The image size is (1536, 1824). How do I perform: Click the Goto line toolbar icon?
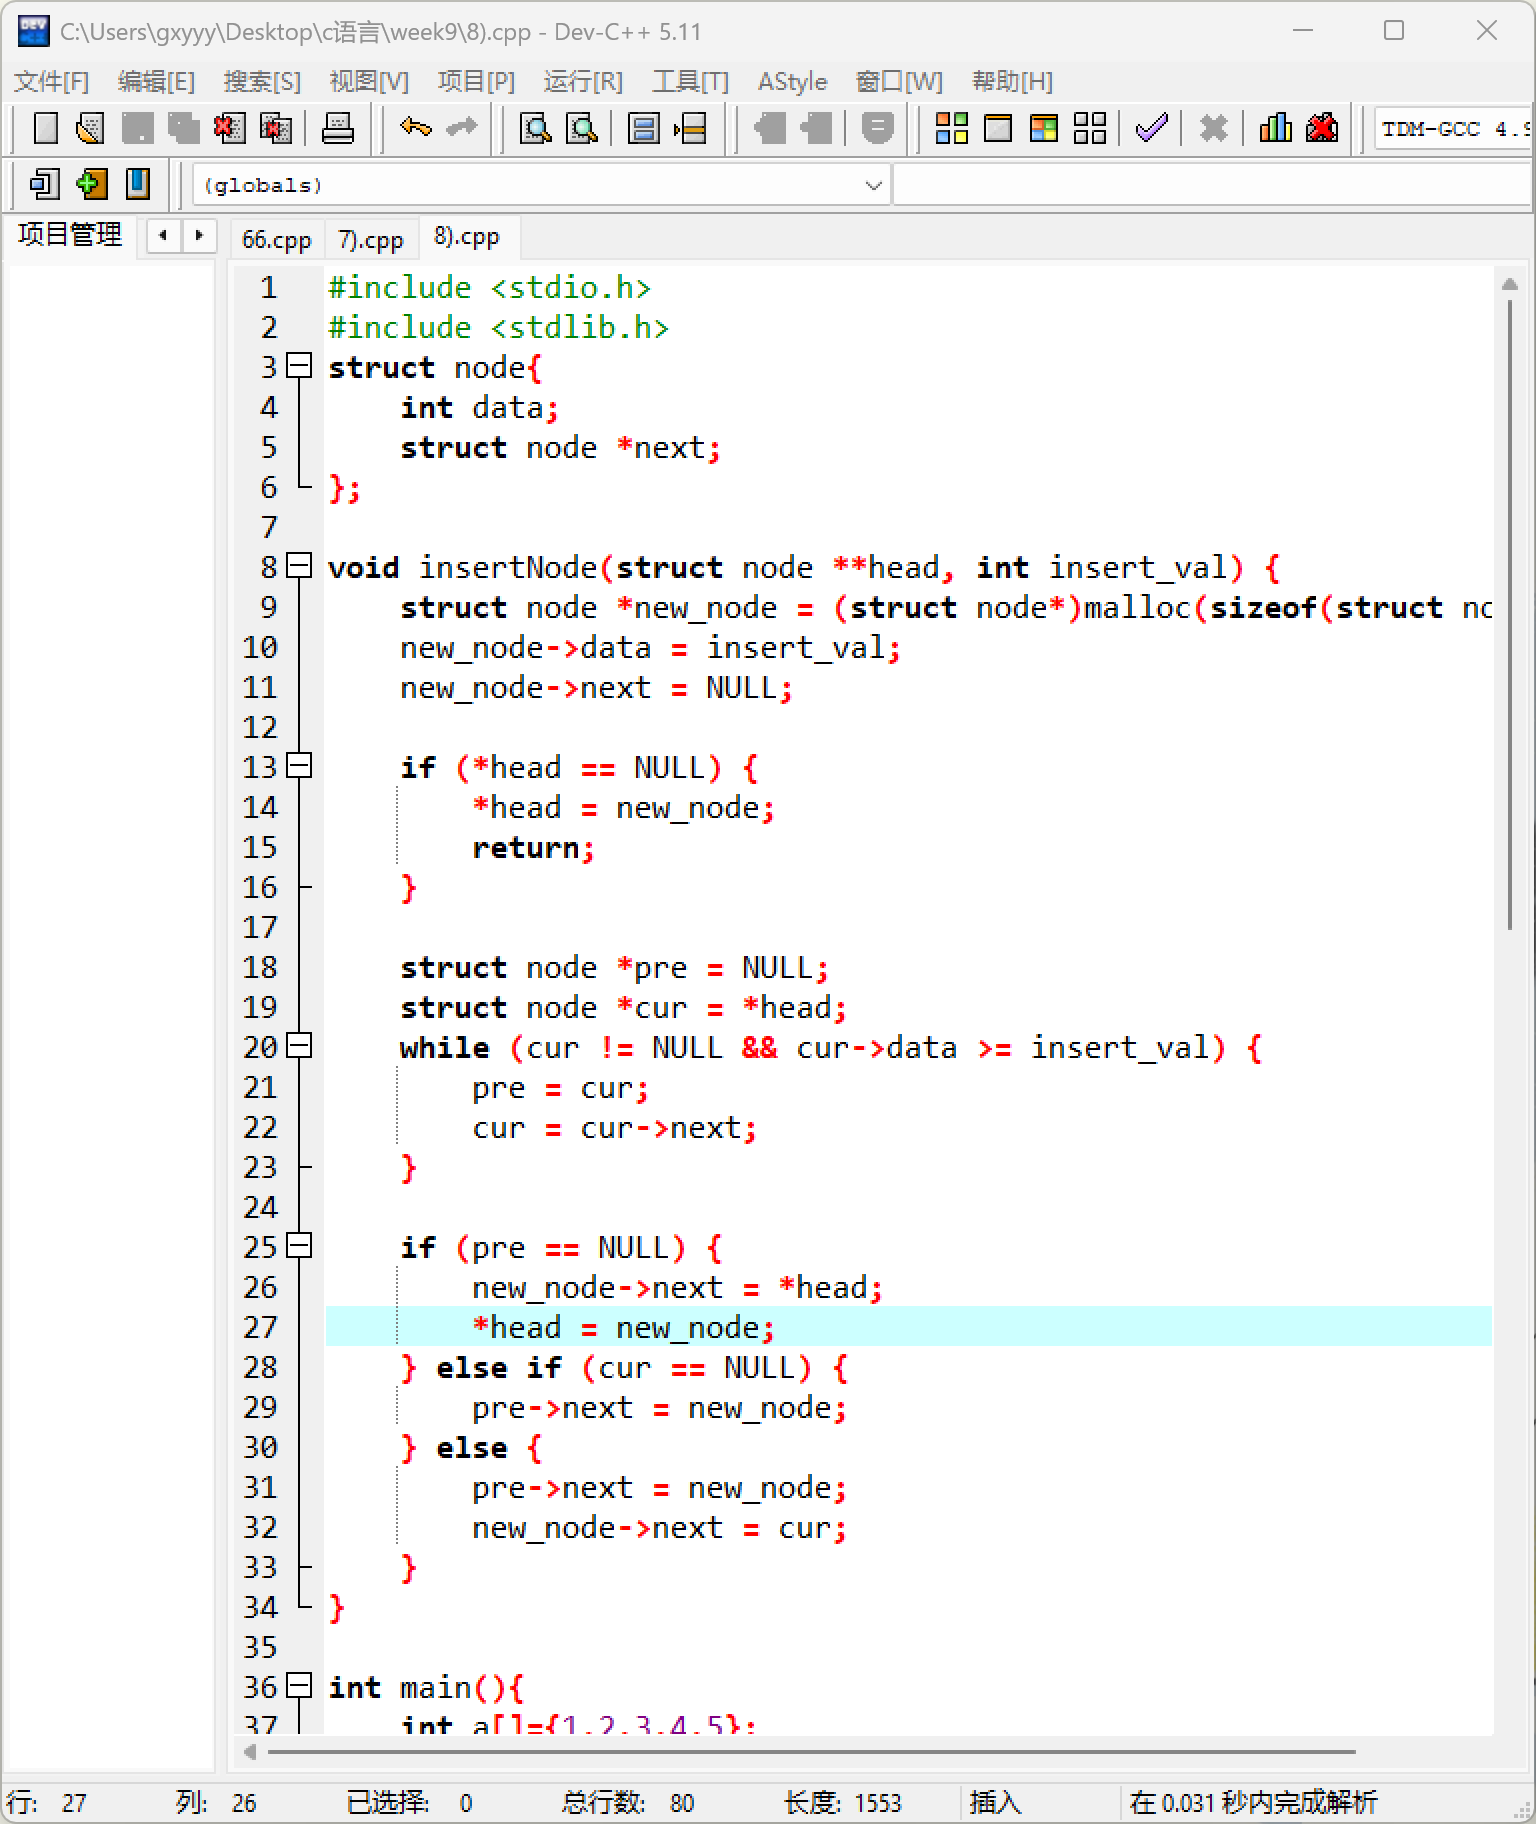[x=690, y=128]
